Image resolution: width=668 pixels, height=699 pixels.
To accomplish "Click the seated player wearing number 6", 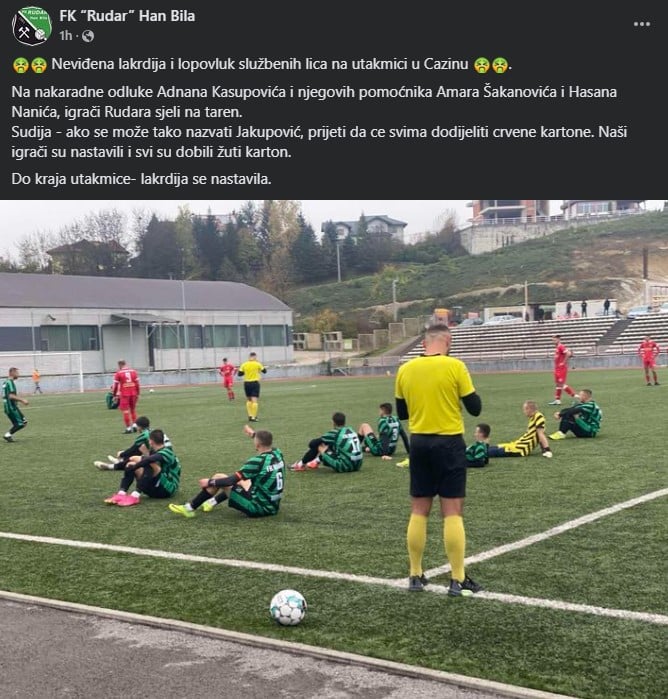I will 234,477.
